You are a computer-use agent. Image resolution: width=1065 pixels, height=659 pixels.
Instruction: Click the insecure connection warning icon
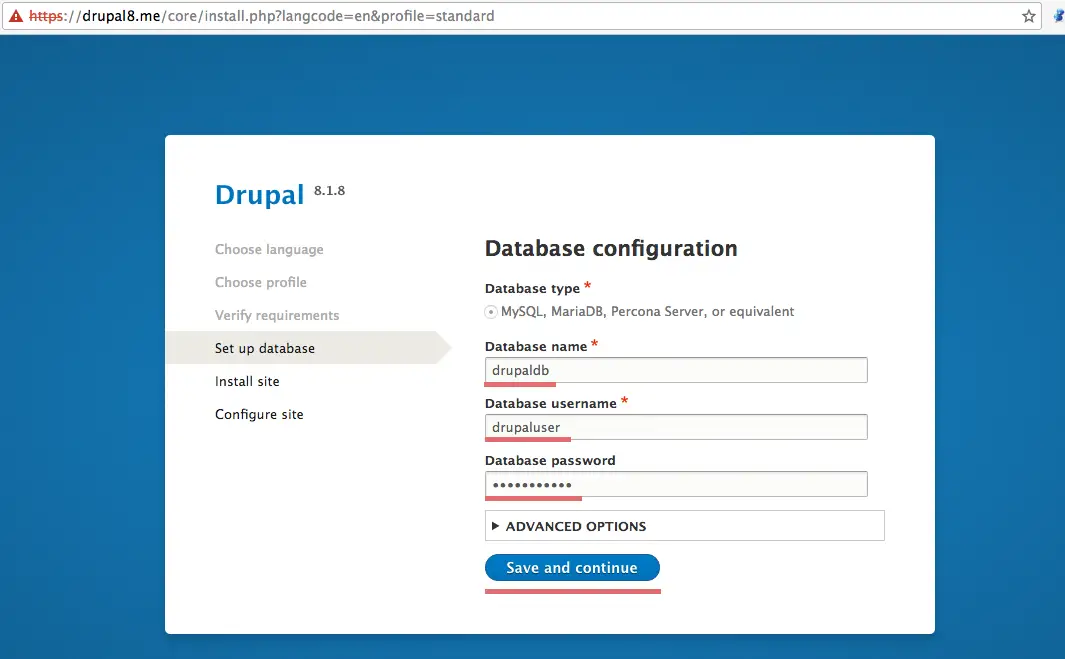click(x=16, y=16)
